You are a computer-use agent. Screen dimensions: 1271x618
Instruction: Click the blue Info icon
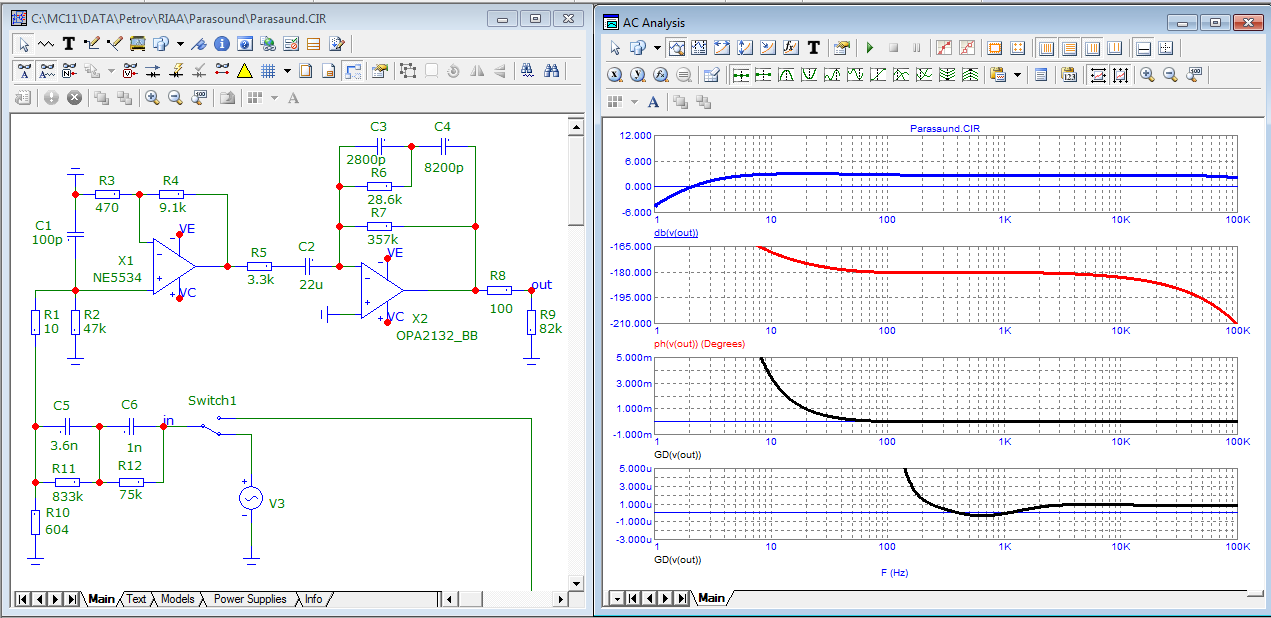click(221, 44)
